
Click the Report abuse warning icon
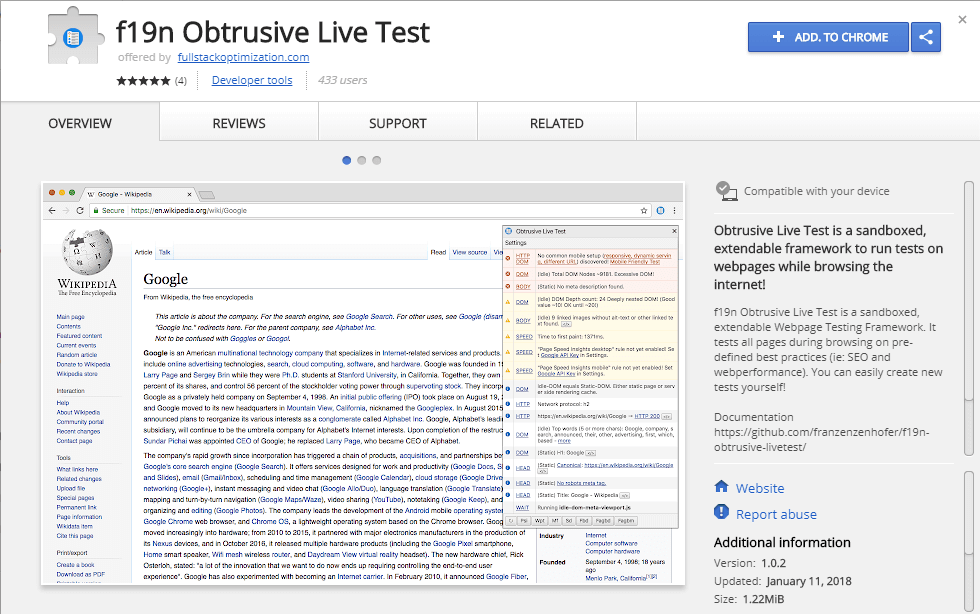[x=722, y=513]
